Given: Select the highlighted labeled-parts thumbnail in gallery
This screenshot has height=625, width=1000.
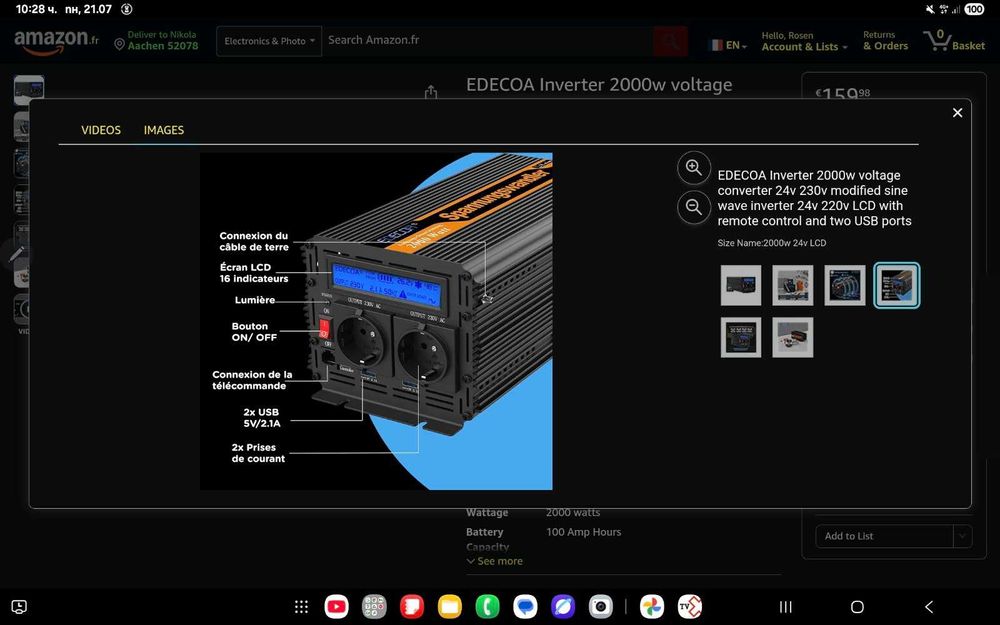Looking at the screenshot, I should [x=897, y=285].
